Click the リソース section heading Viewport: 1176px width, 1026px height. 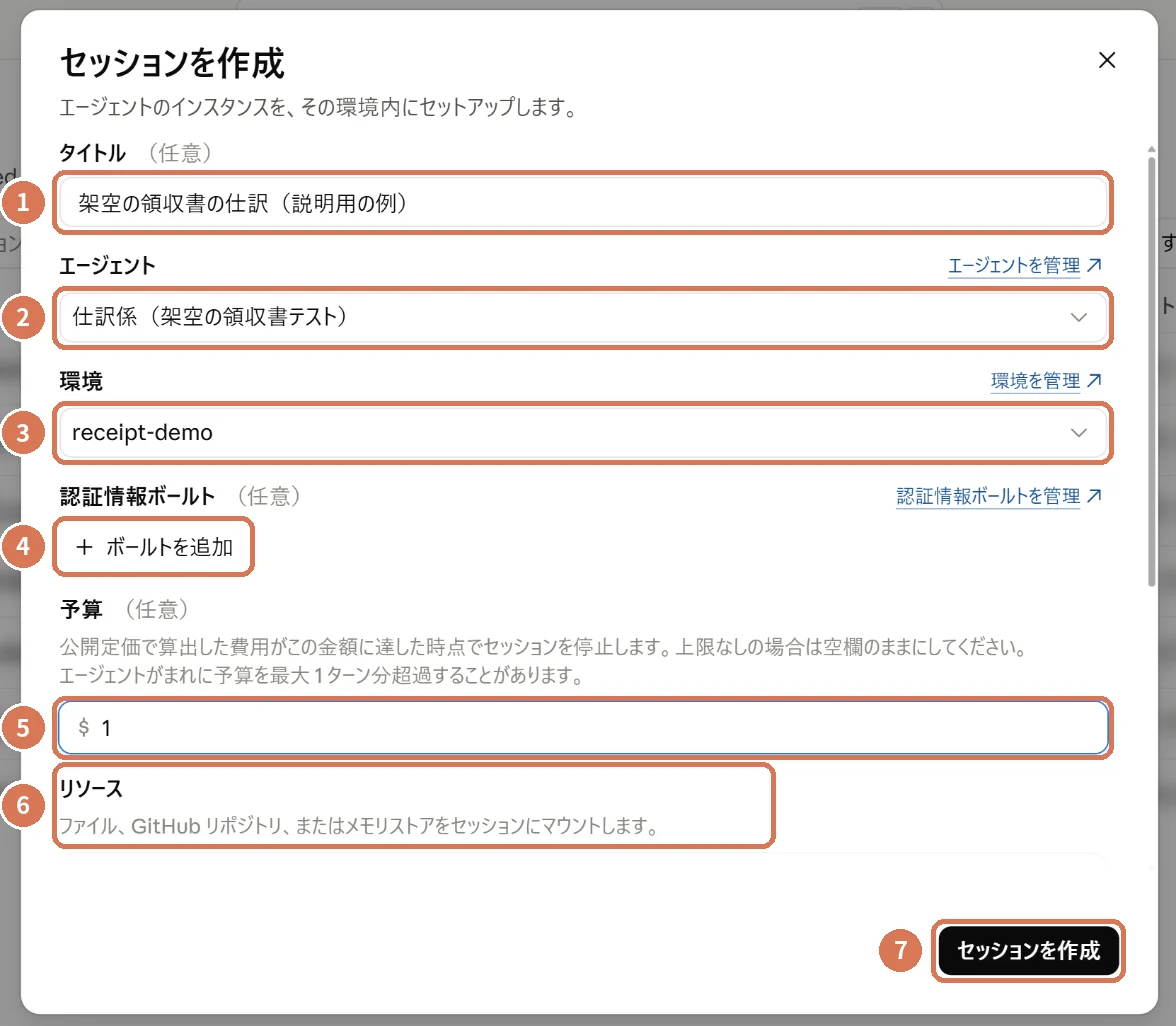coord(91,788)
